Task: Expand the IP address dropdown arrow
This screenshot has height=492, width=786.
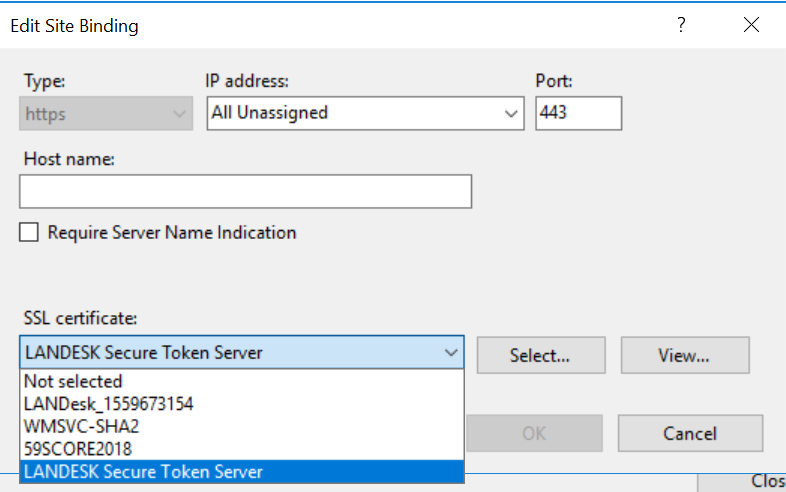Action: click(511, 114)
